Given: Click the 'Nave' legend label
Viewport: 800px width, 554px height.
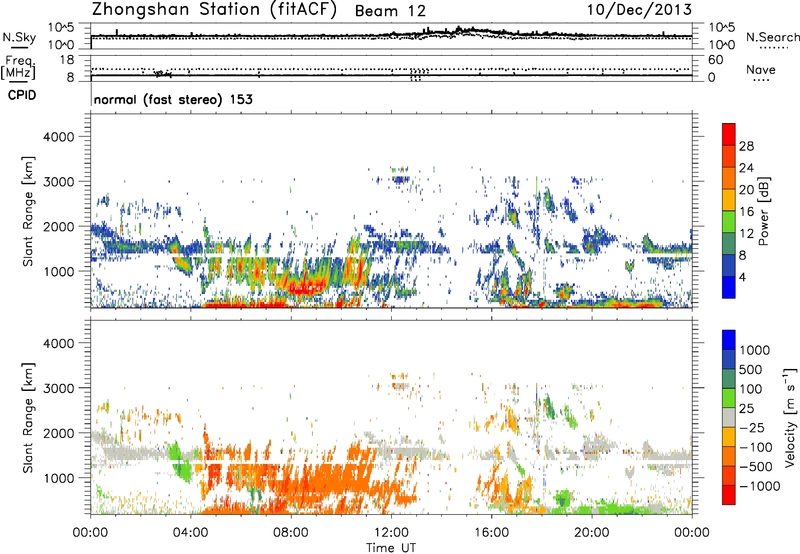Looking at the screenshot, I should [760, 69].
